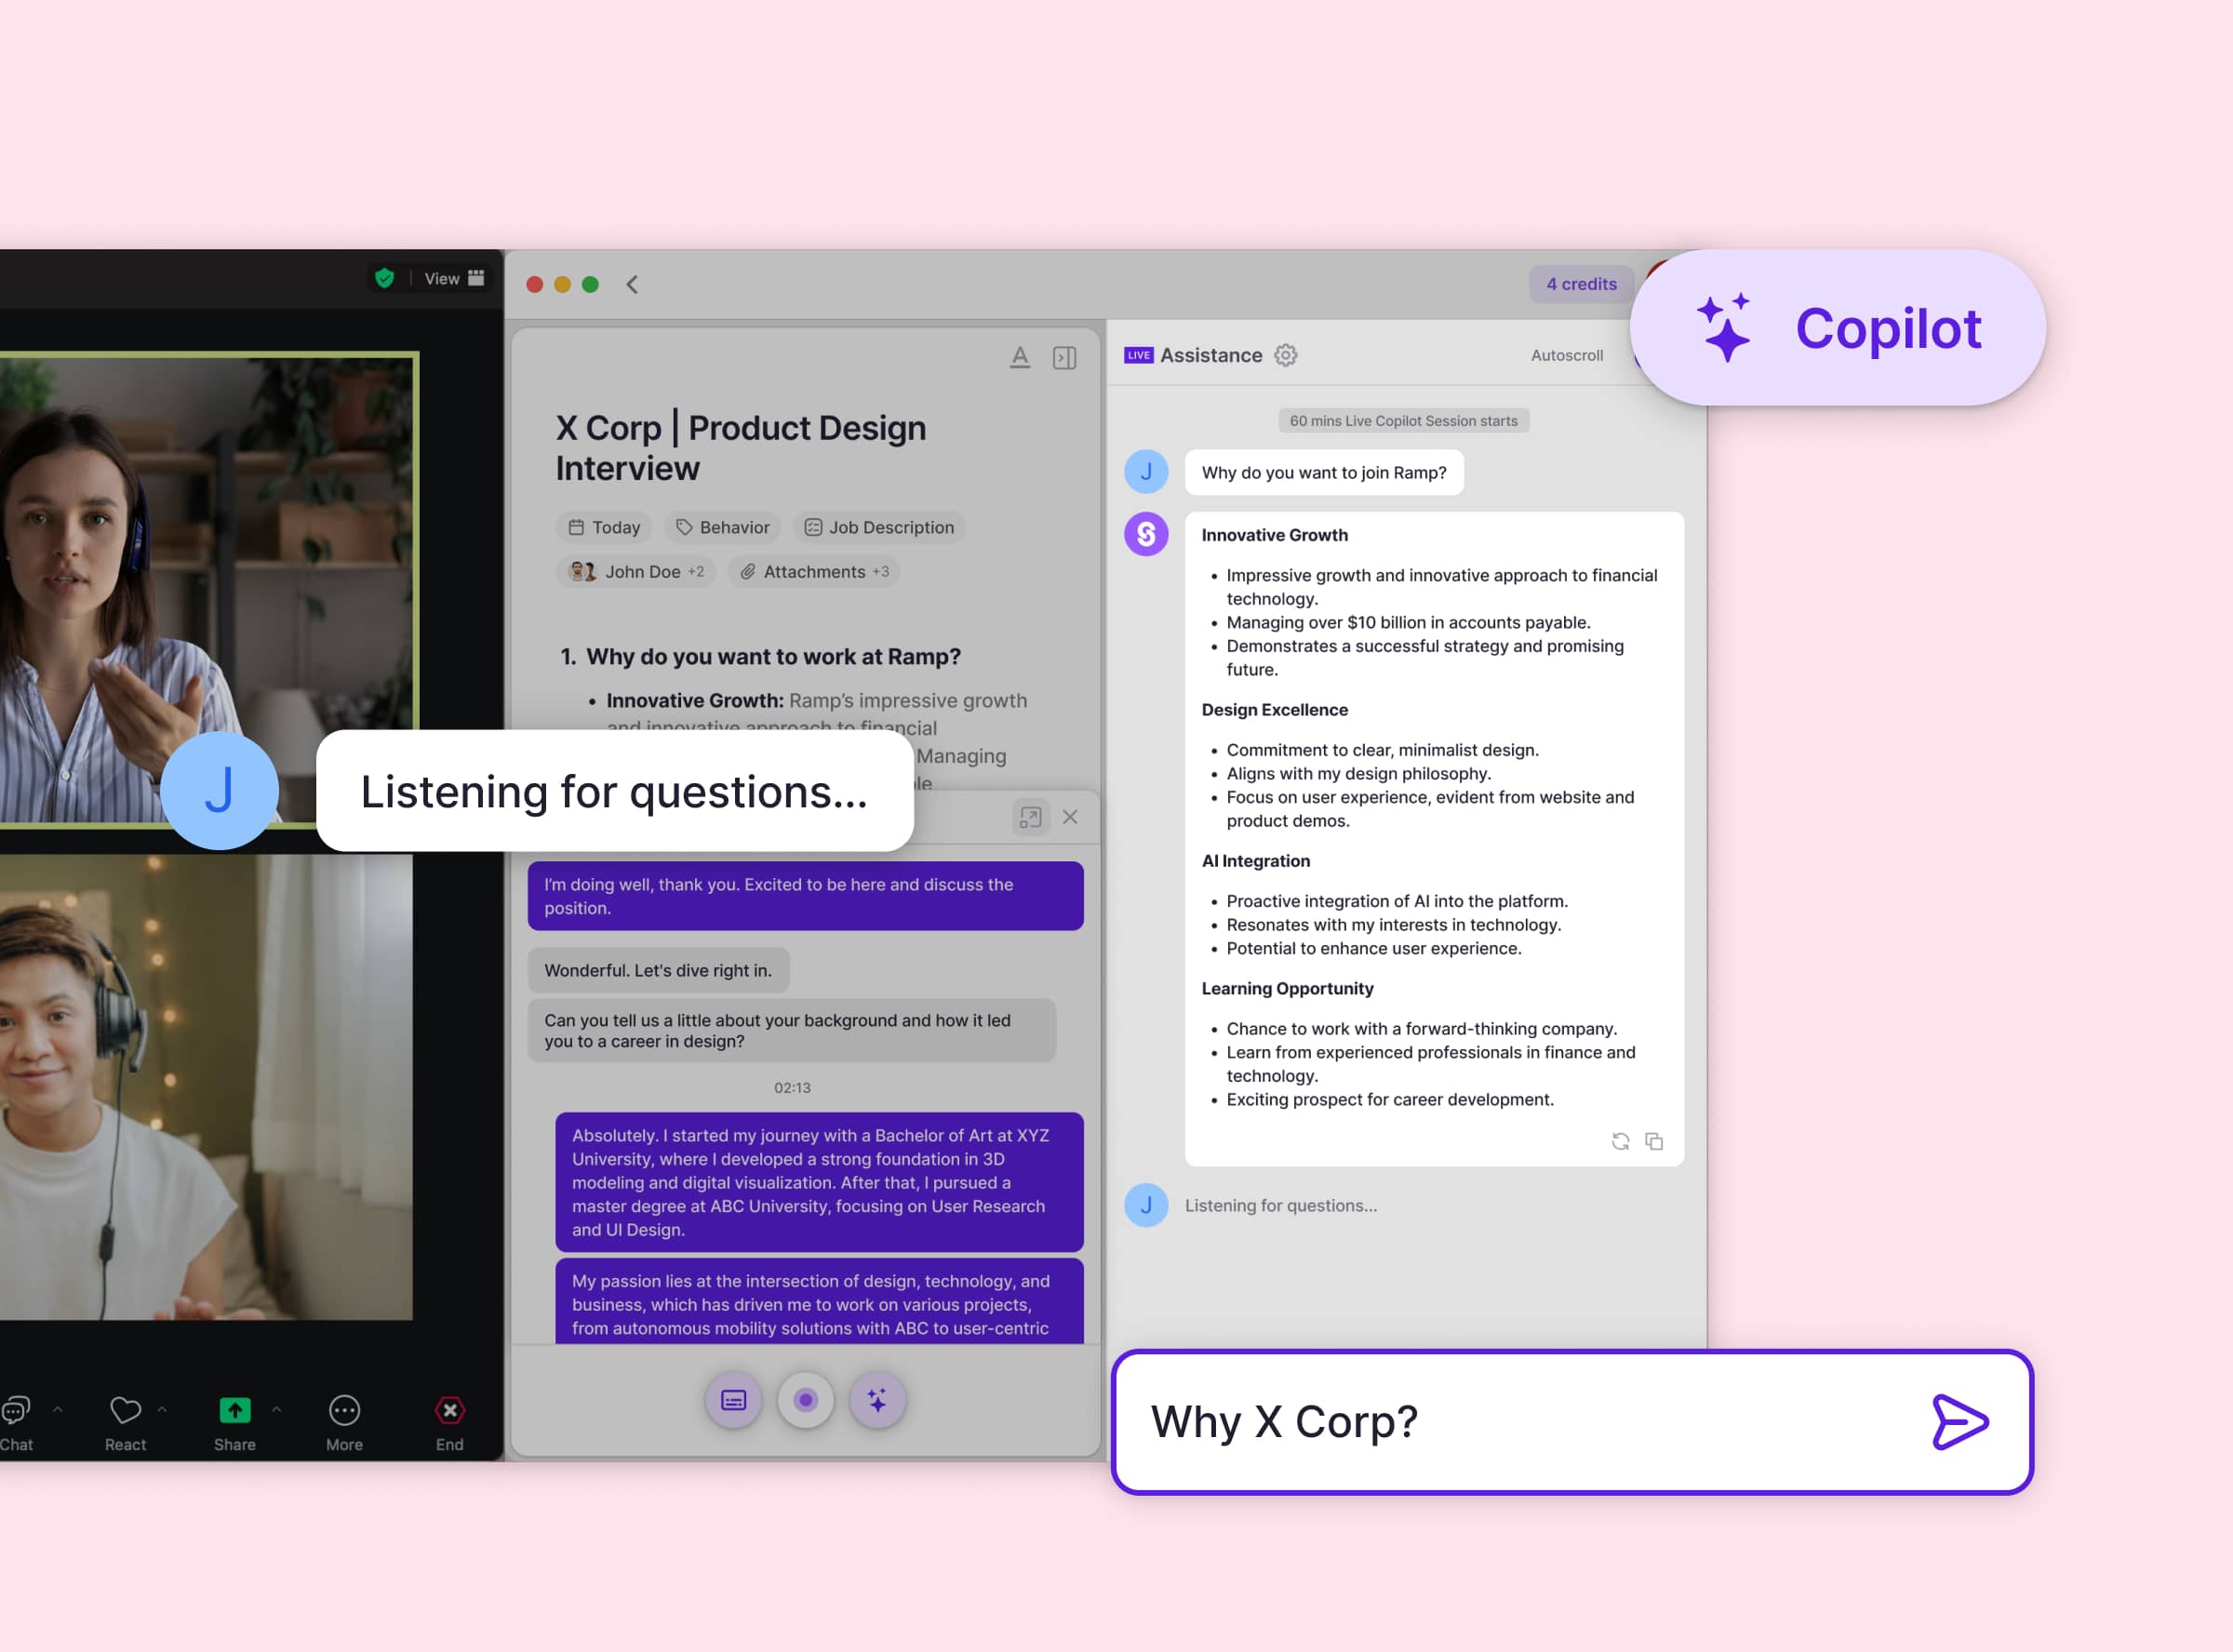
Task: Click the sparkle Copilot button in bottom bar
Action: 877,1400
